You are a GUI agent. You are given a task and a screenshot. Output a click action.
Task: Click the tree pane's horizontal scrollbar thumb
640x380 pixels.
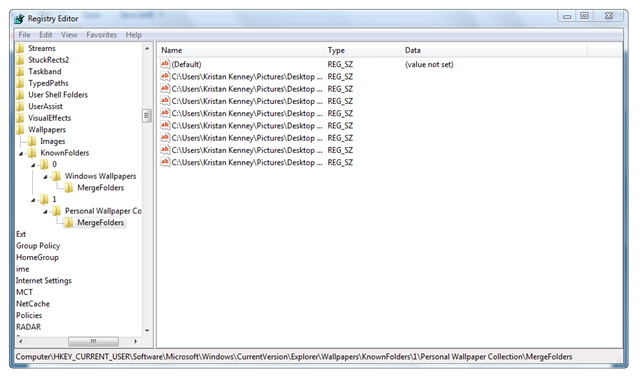tap(93, 341)
